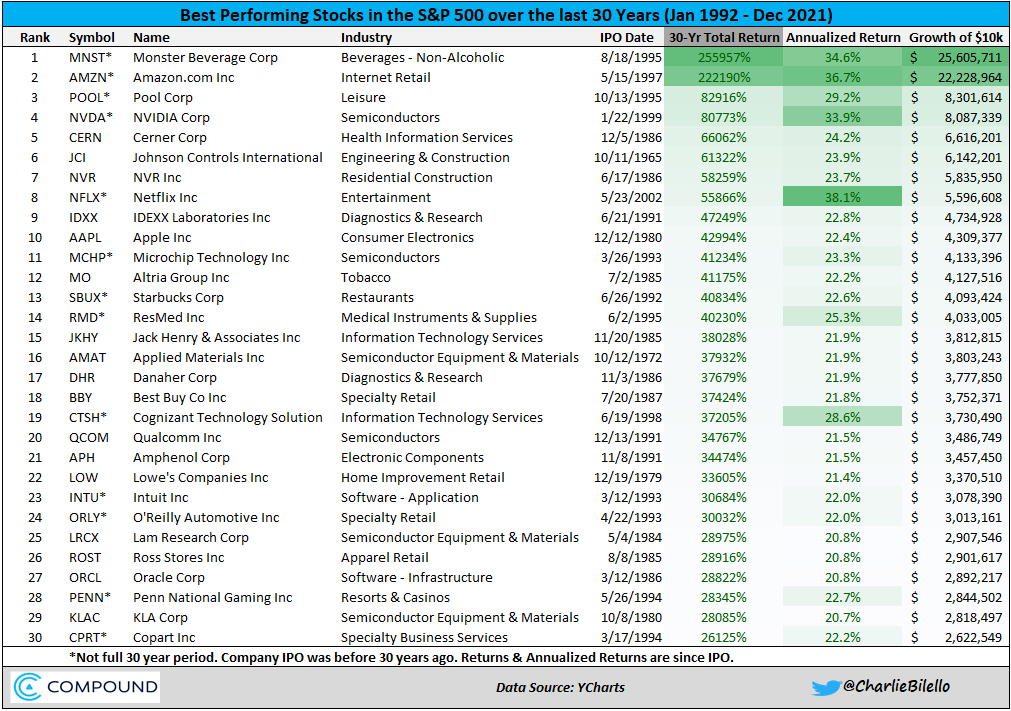Image resolution: width=1011 pixels, height=711 pixels.
Task: Click the Entertainment industry cell
Action: pyautogui.click(x=386, y=197)
